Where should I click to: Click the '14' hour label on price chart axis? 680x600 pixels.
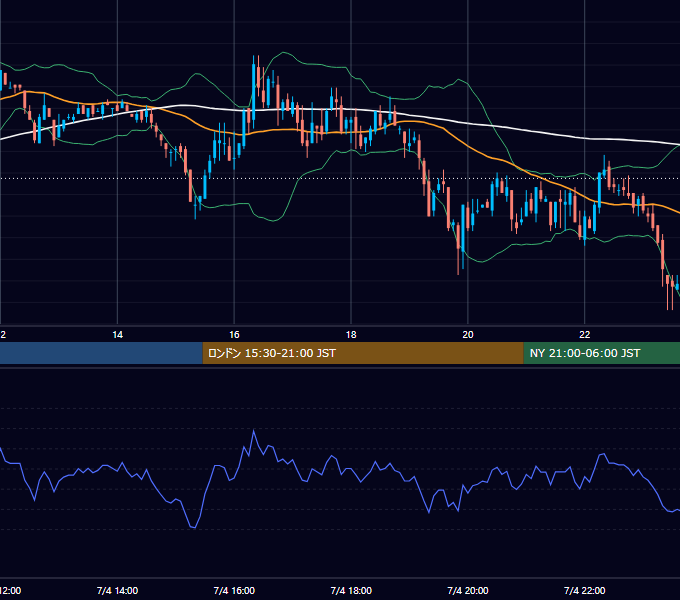(x=118, y=335)
